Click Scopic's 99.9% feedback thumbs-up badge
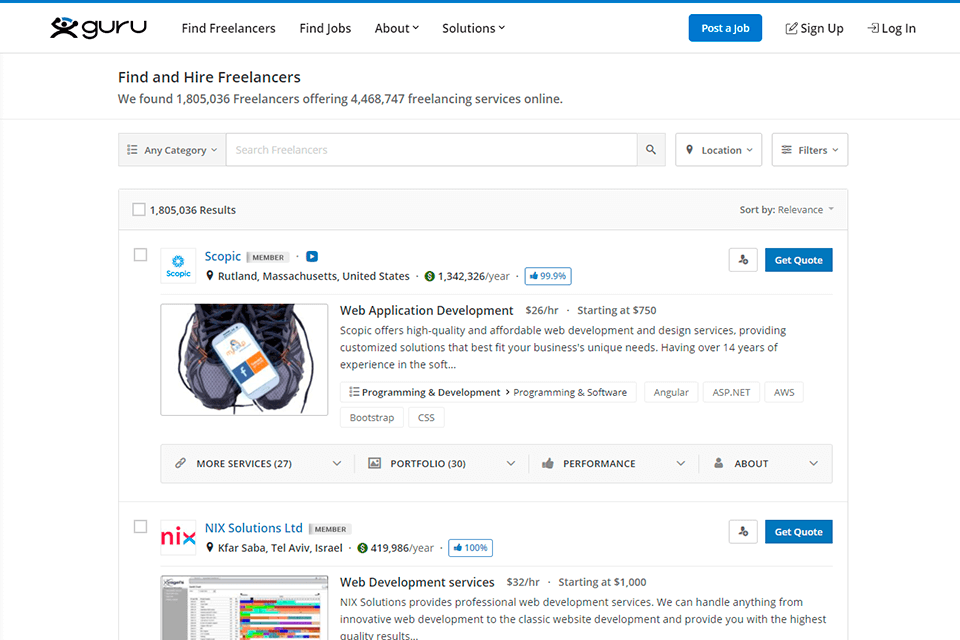Image resolution: width=960 pixels, height=640 pixels. (548, 276)
